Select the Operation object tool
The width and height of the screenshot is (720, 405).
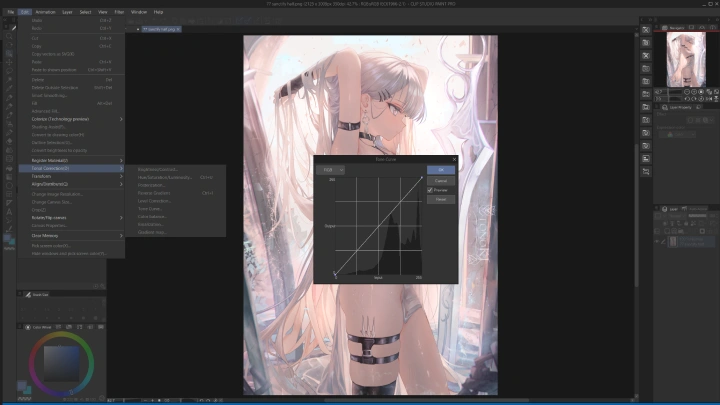[x=9, y=54]
